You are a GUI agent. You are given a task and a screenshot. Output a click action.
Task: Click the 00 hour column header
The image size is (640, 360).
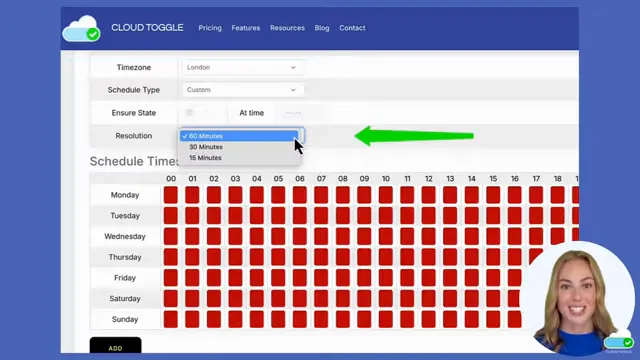point(171,179)
